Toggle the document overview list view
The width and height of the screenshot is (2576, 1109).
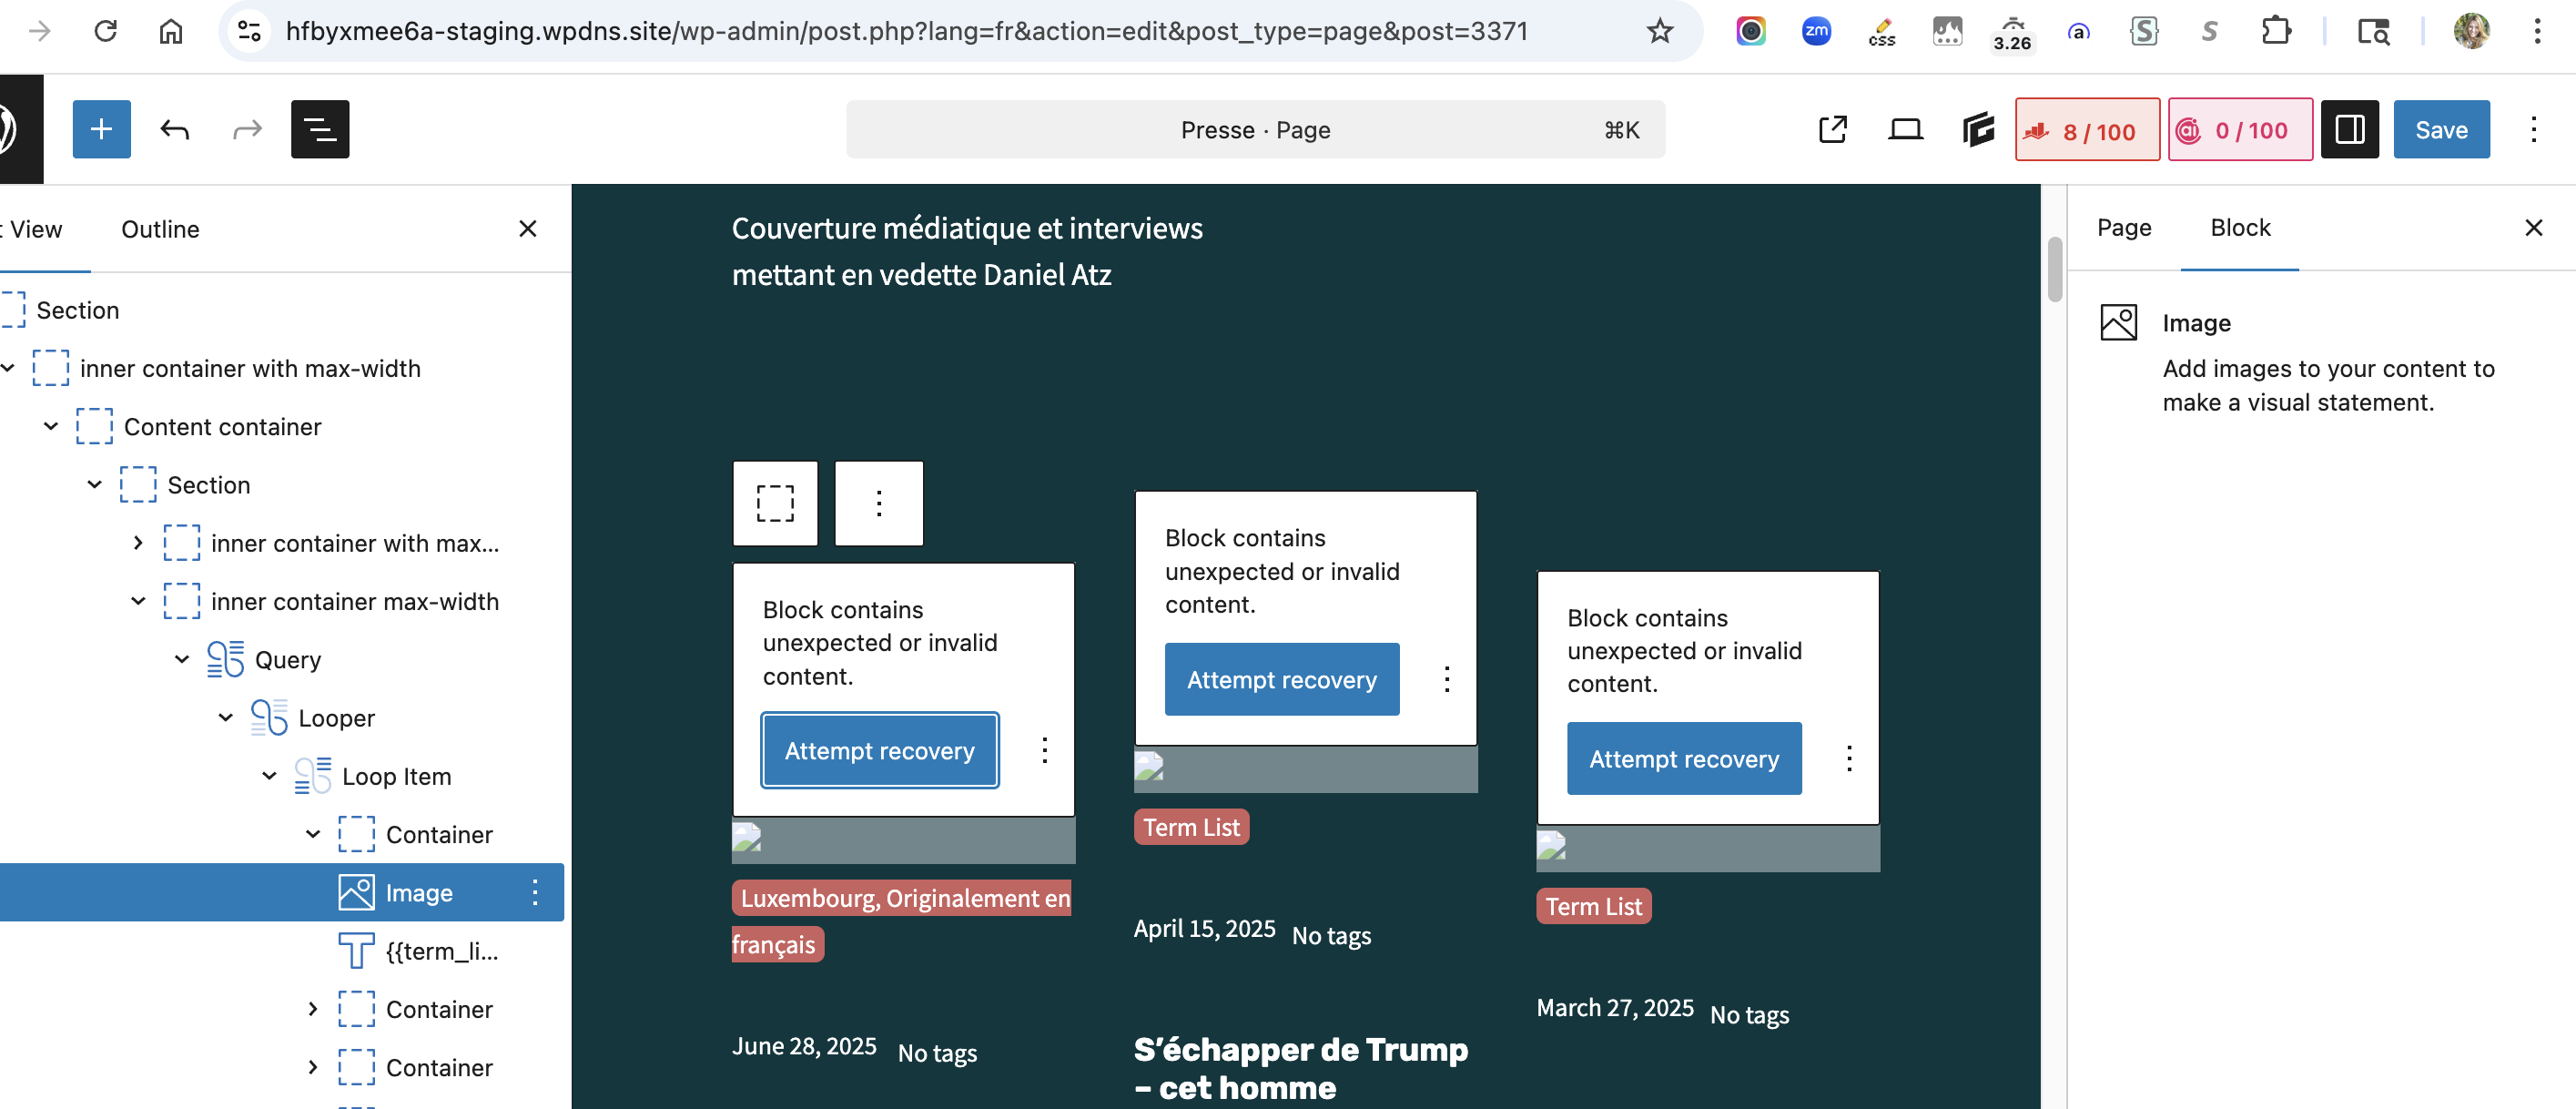[320, 129]
